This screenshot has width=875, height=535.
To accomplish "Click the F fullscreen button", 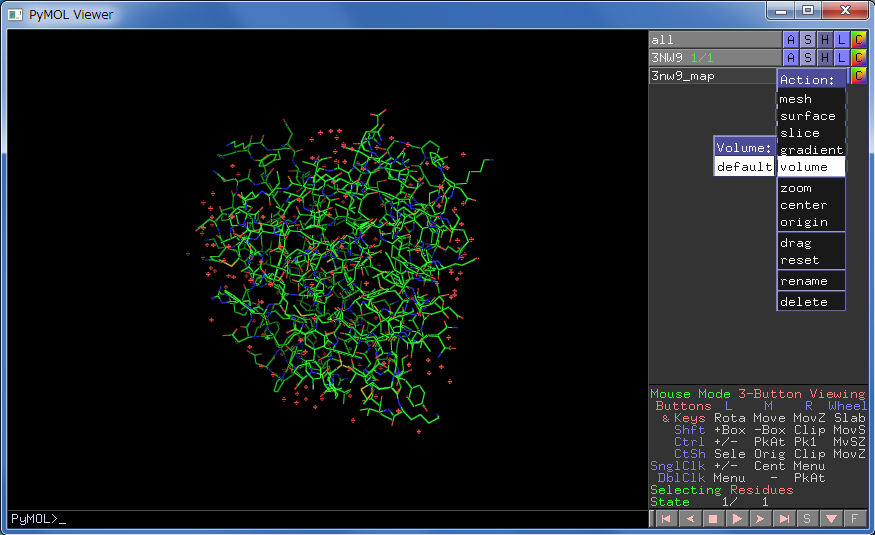I will [x=854, y=519].
